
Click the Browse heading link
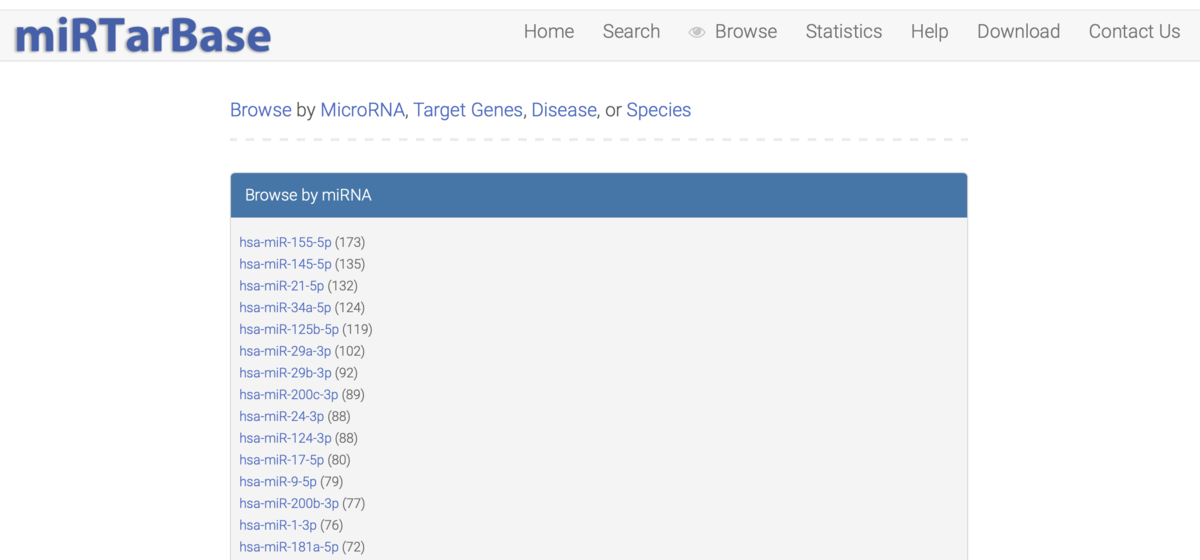261,110
